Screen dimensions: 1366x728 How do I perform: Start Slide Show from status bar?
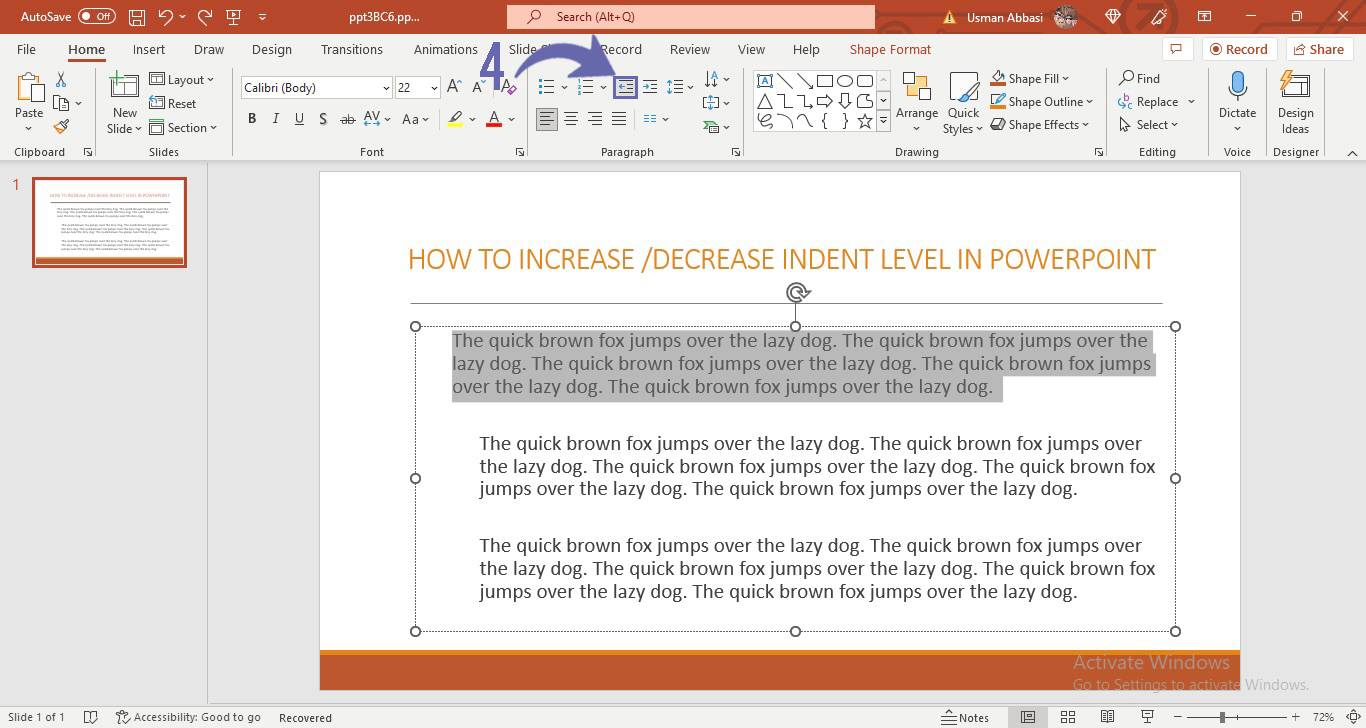[x=1147, y=717]
